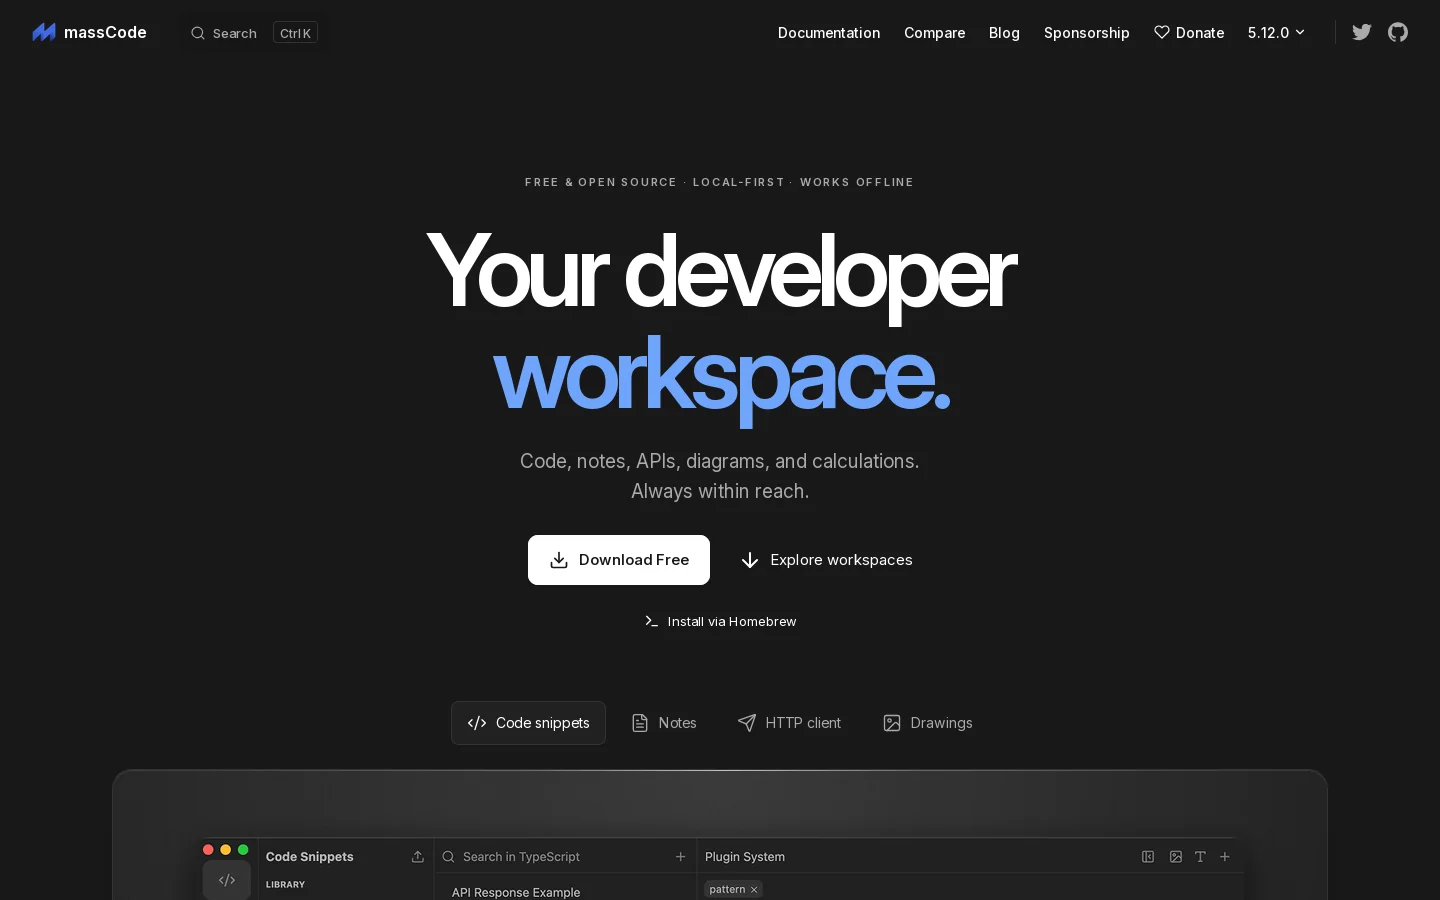1440x900 pixels.
Task: Click Explore workspaces
Action: [826, 560]
